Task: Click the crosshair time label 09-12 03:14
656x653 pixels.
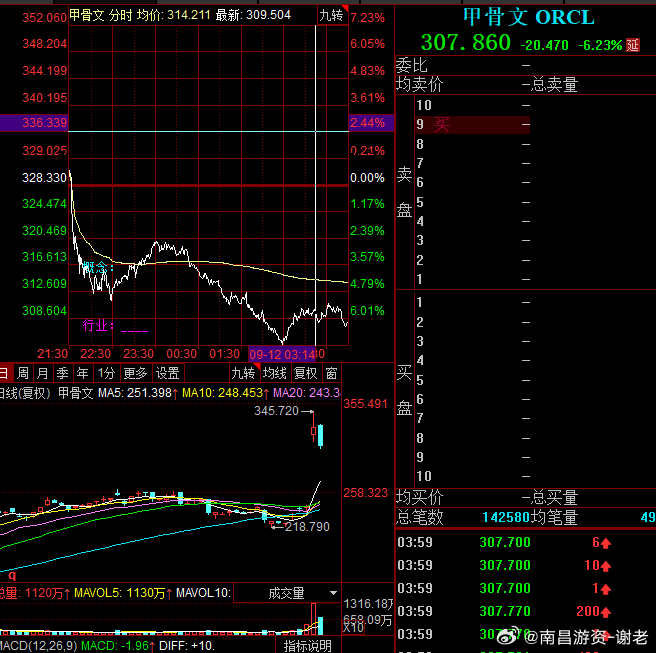Action: (282, 355)
